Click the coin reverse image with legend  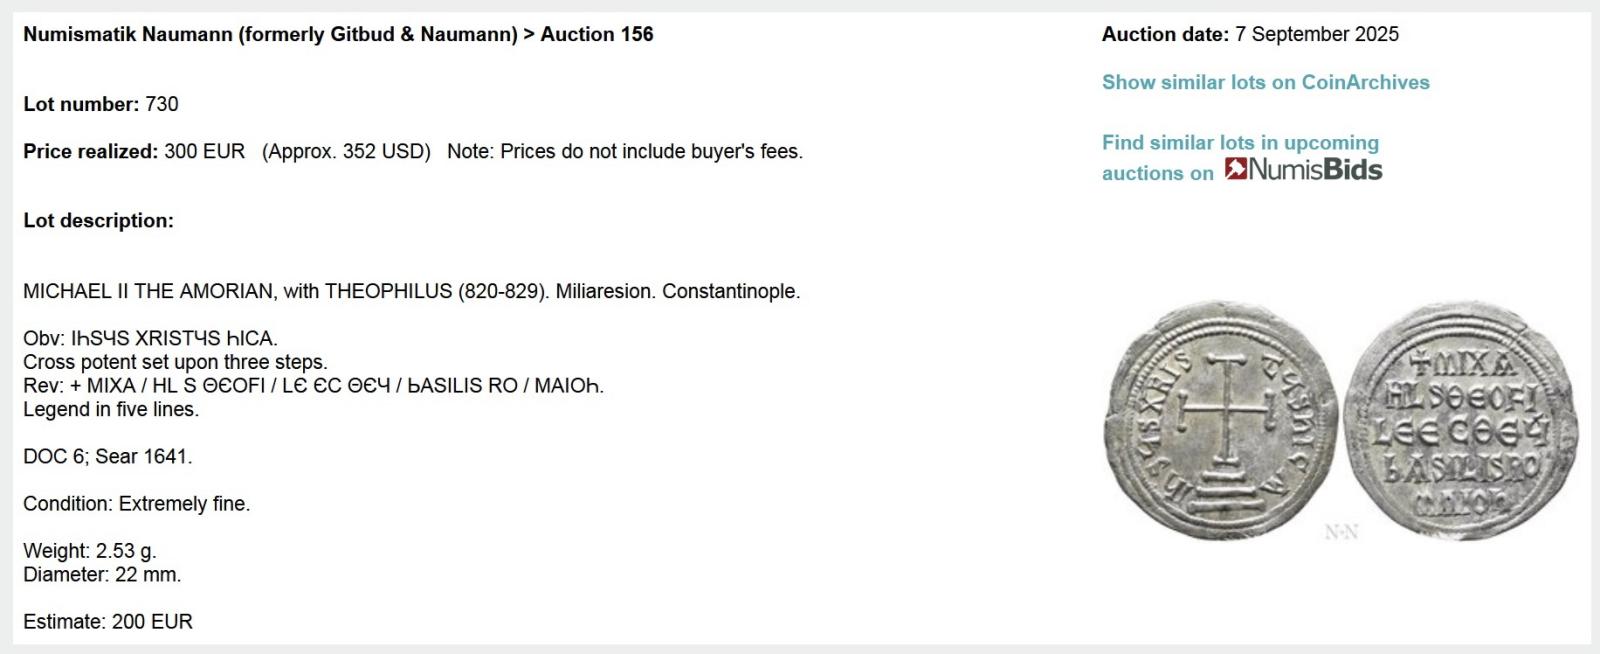tap(1461, 421)
